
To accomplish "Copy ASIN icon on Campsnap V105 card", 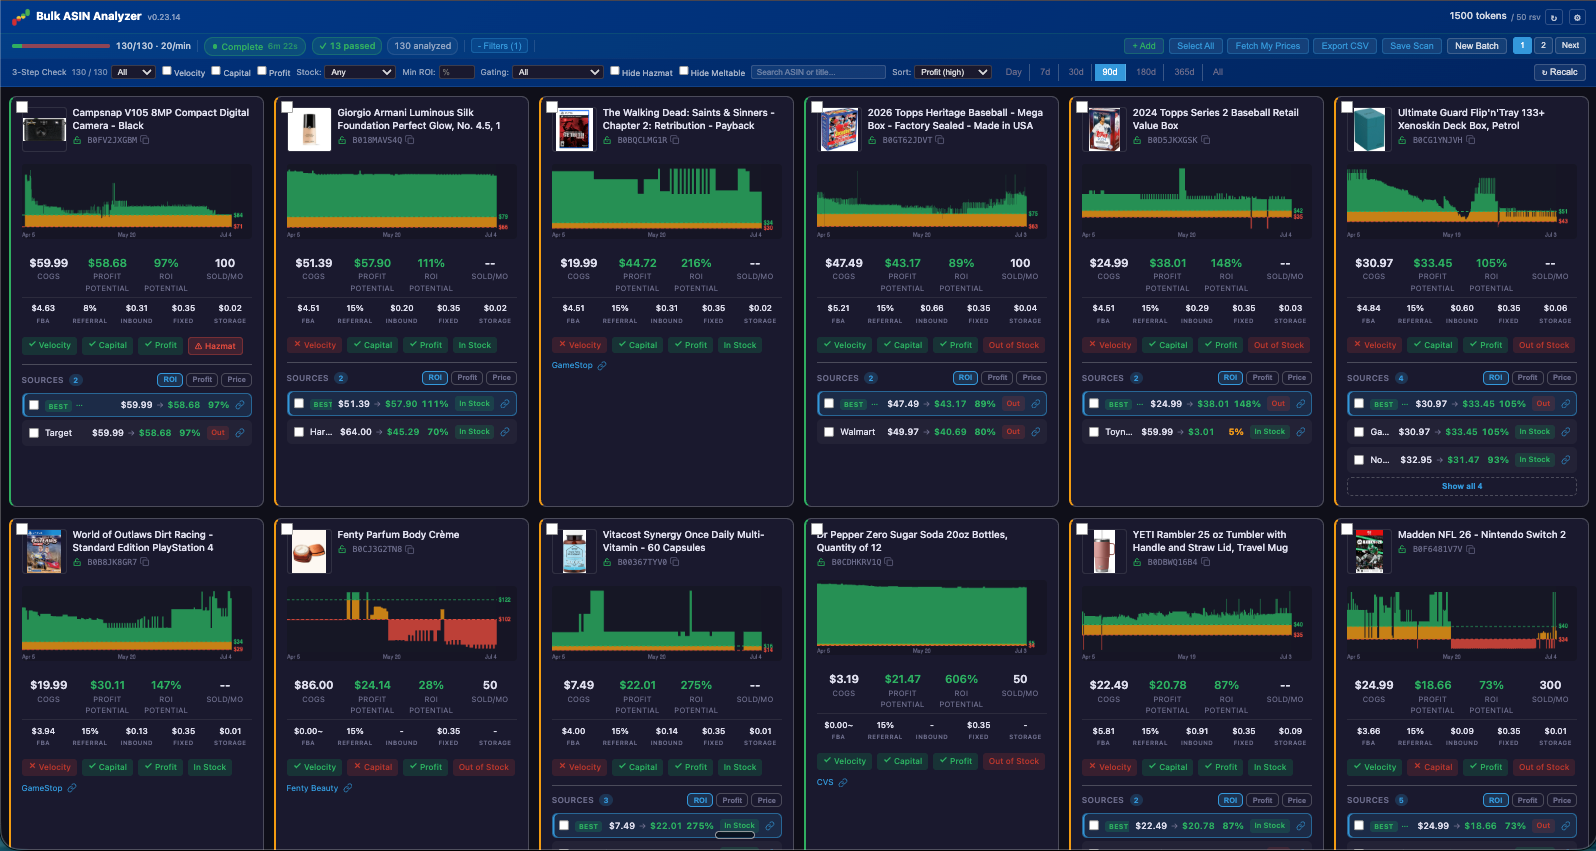I will coord(145,140).
